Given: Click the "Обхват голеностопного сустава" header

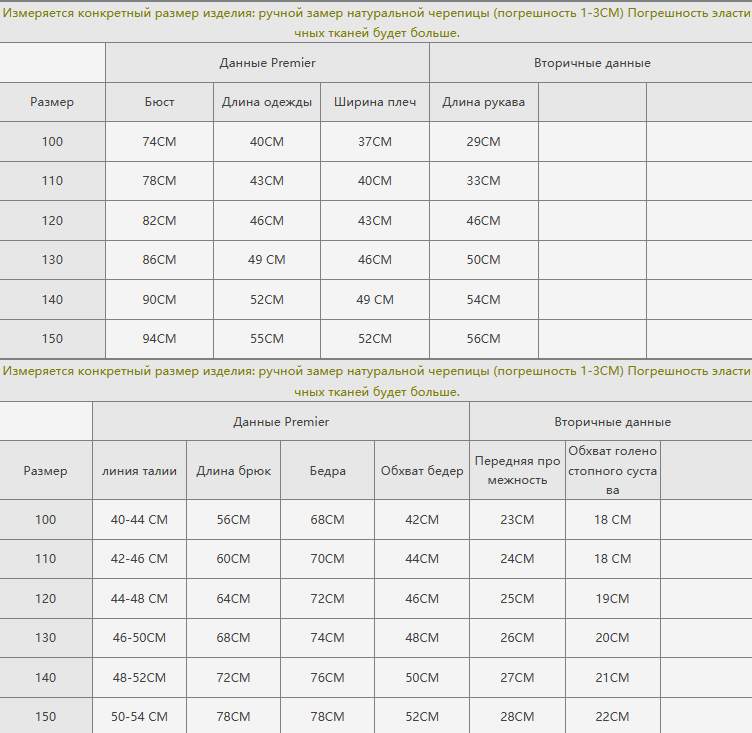Looking at the screenshot, I should (612, 471).
